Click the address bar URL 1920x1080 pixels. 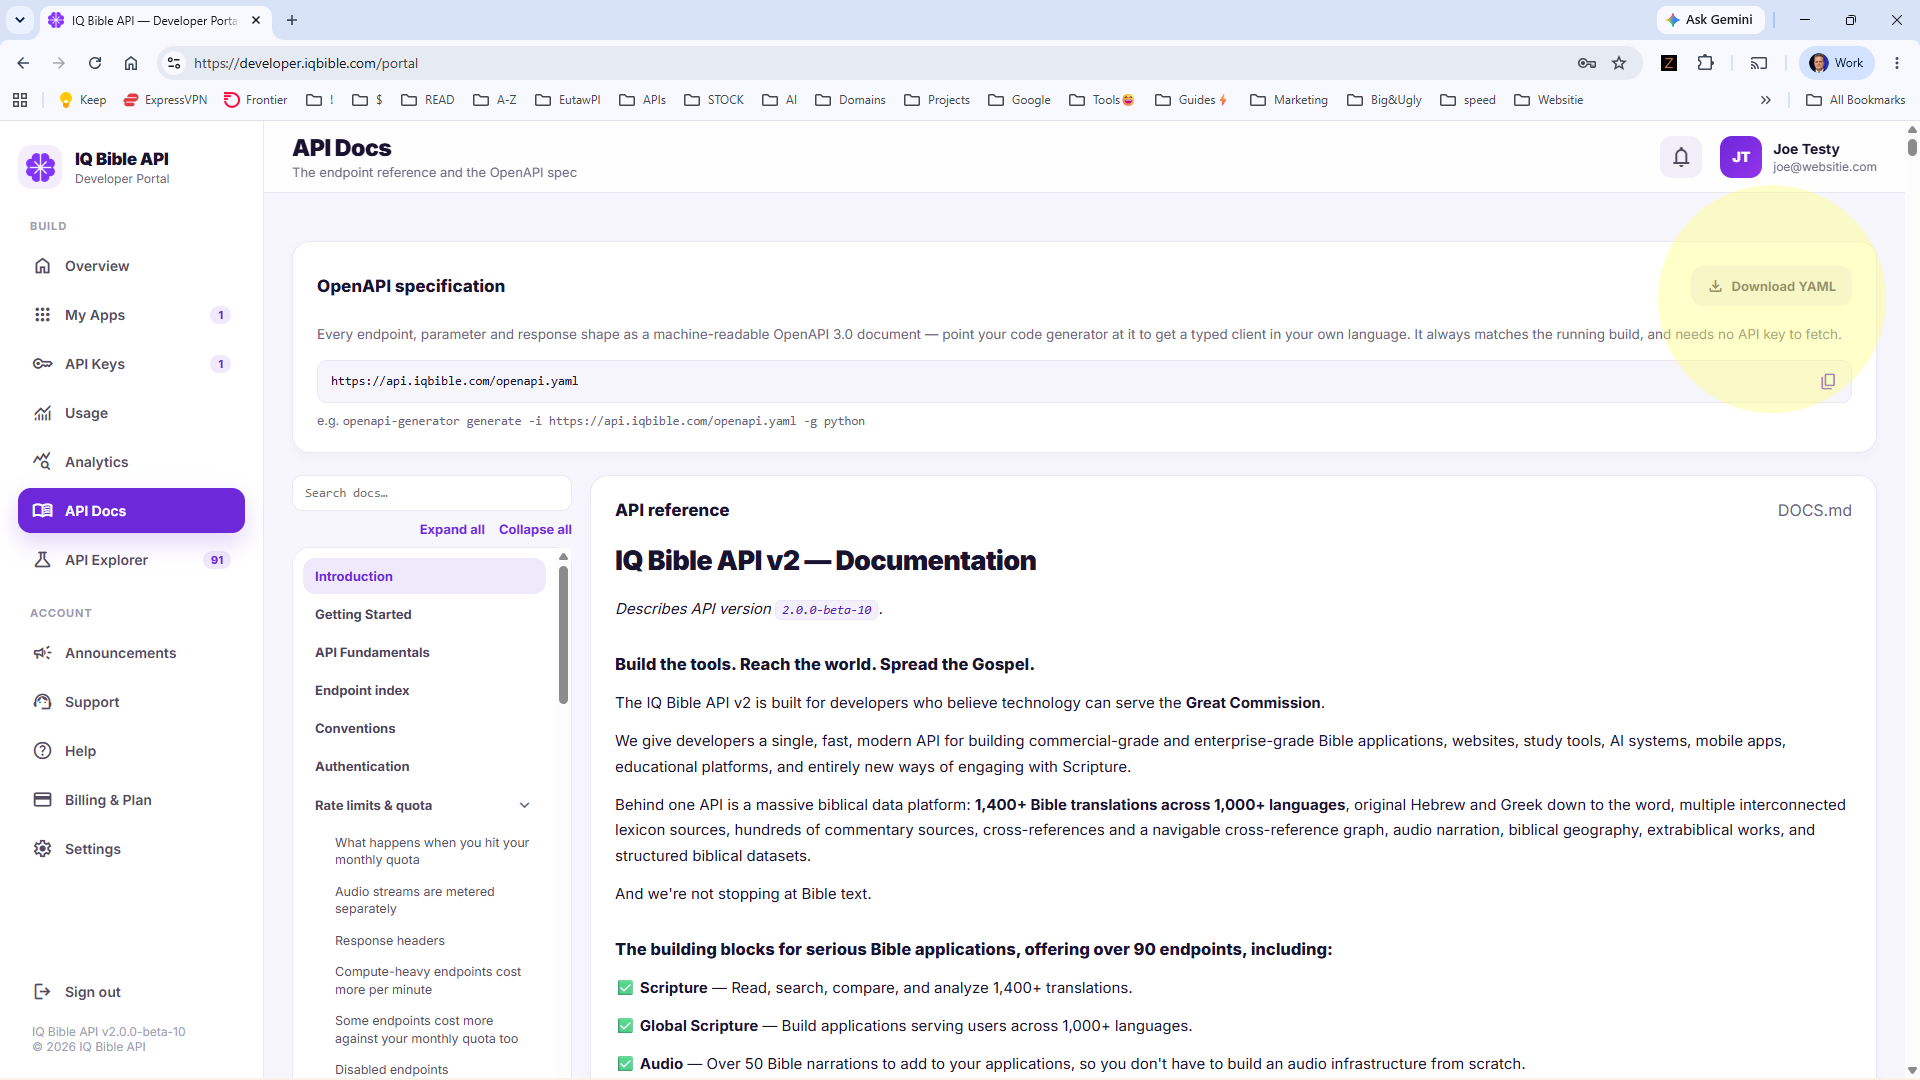coord(306,63)
